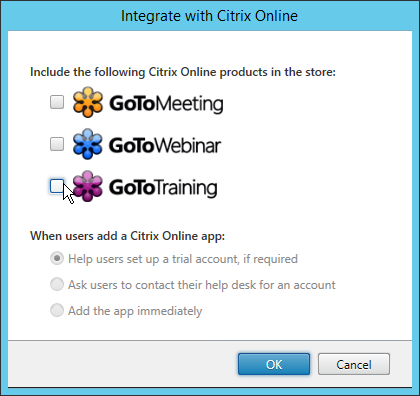Click the 'Help users set up a trial account' label

(183, 259)
